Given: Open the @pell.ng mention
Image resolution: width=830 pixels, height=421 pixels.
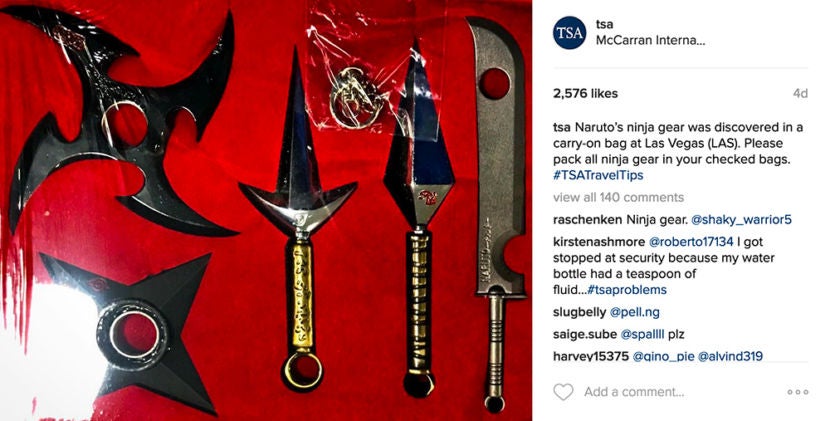Looking at the screenshot, I should point(635,312).
